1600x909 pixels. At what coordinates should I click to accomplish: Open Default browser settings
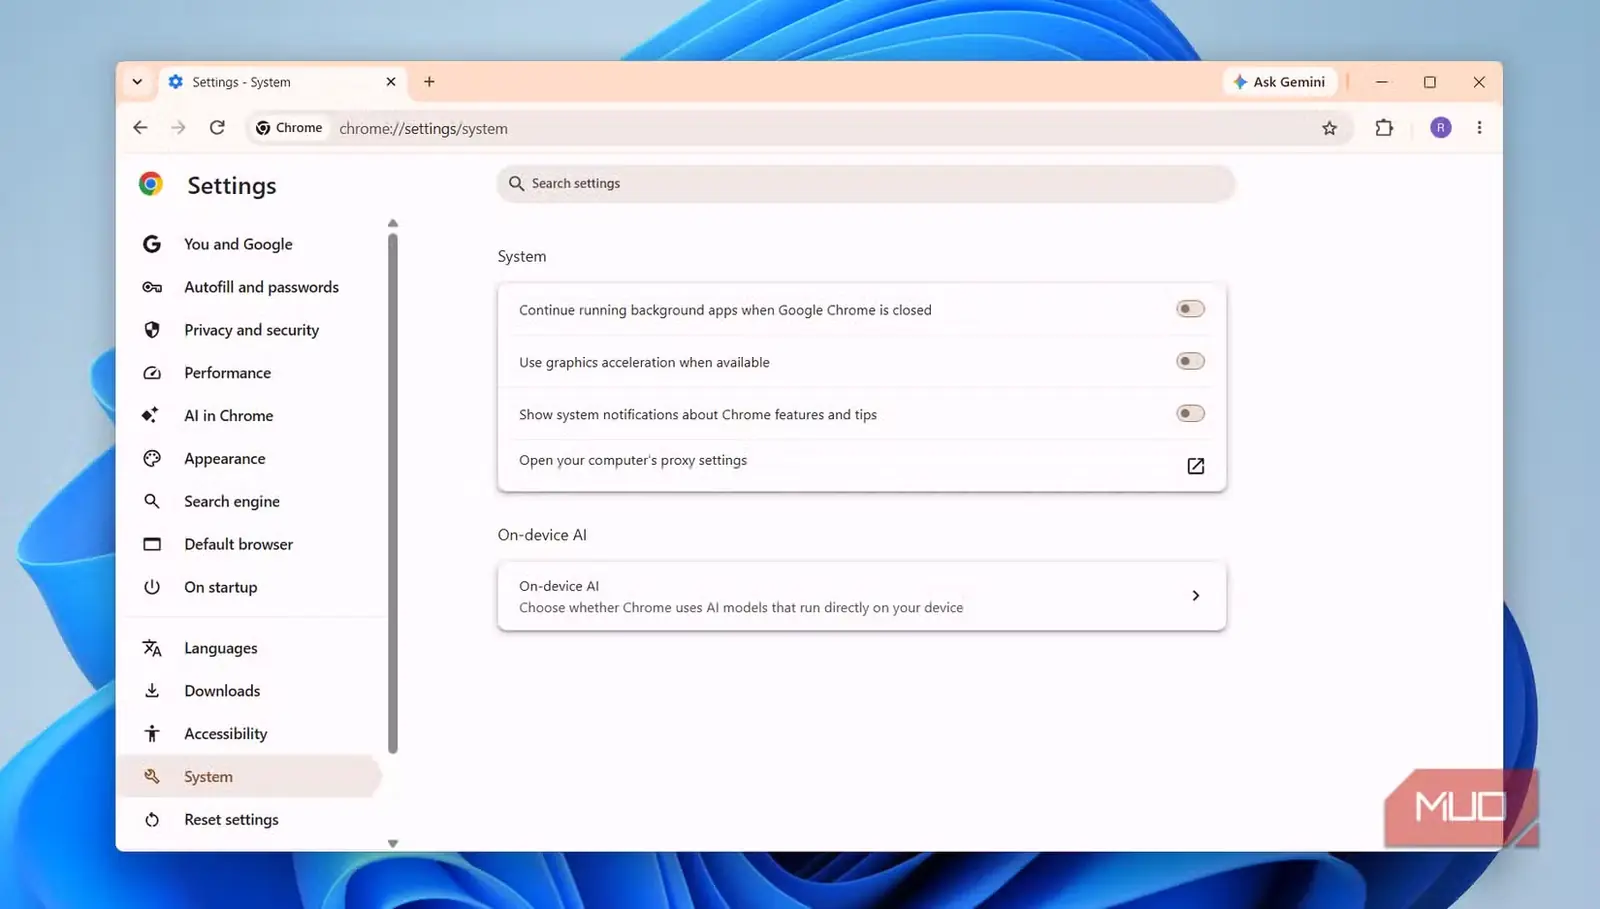click(238, 544)
